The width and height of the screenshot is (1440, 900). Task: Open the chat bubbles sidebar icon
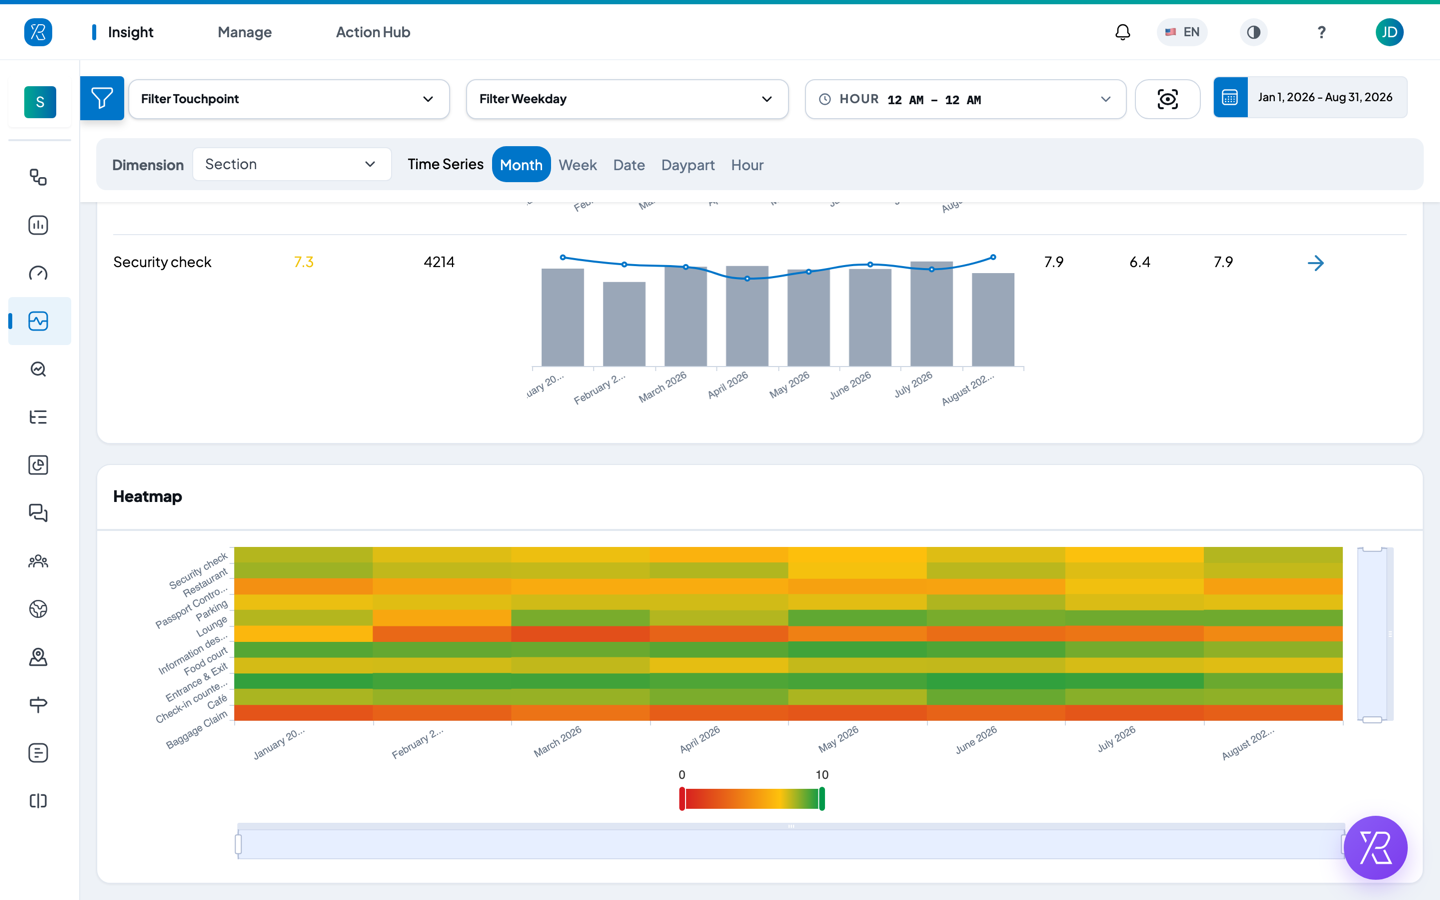coord(38,513)
